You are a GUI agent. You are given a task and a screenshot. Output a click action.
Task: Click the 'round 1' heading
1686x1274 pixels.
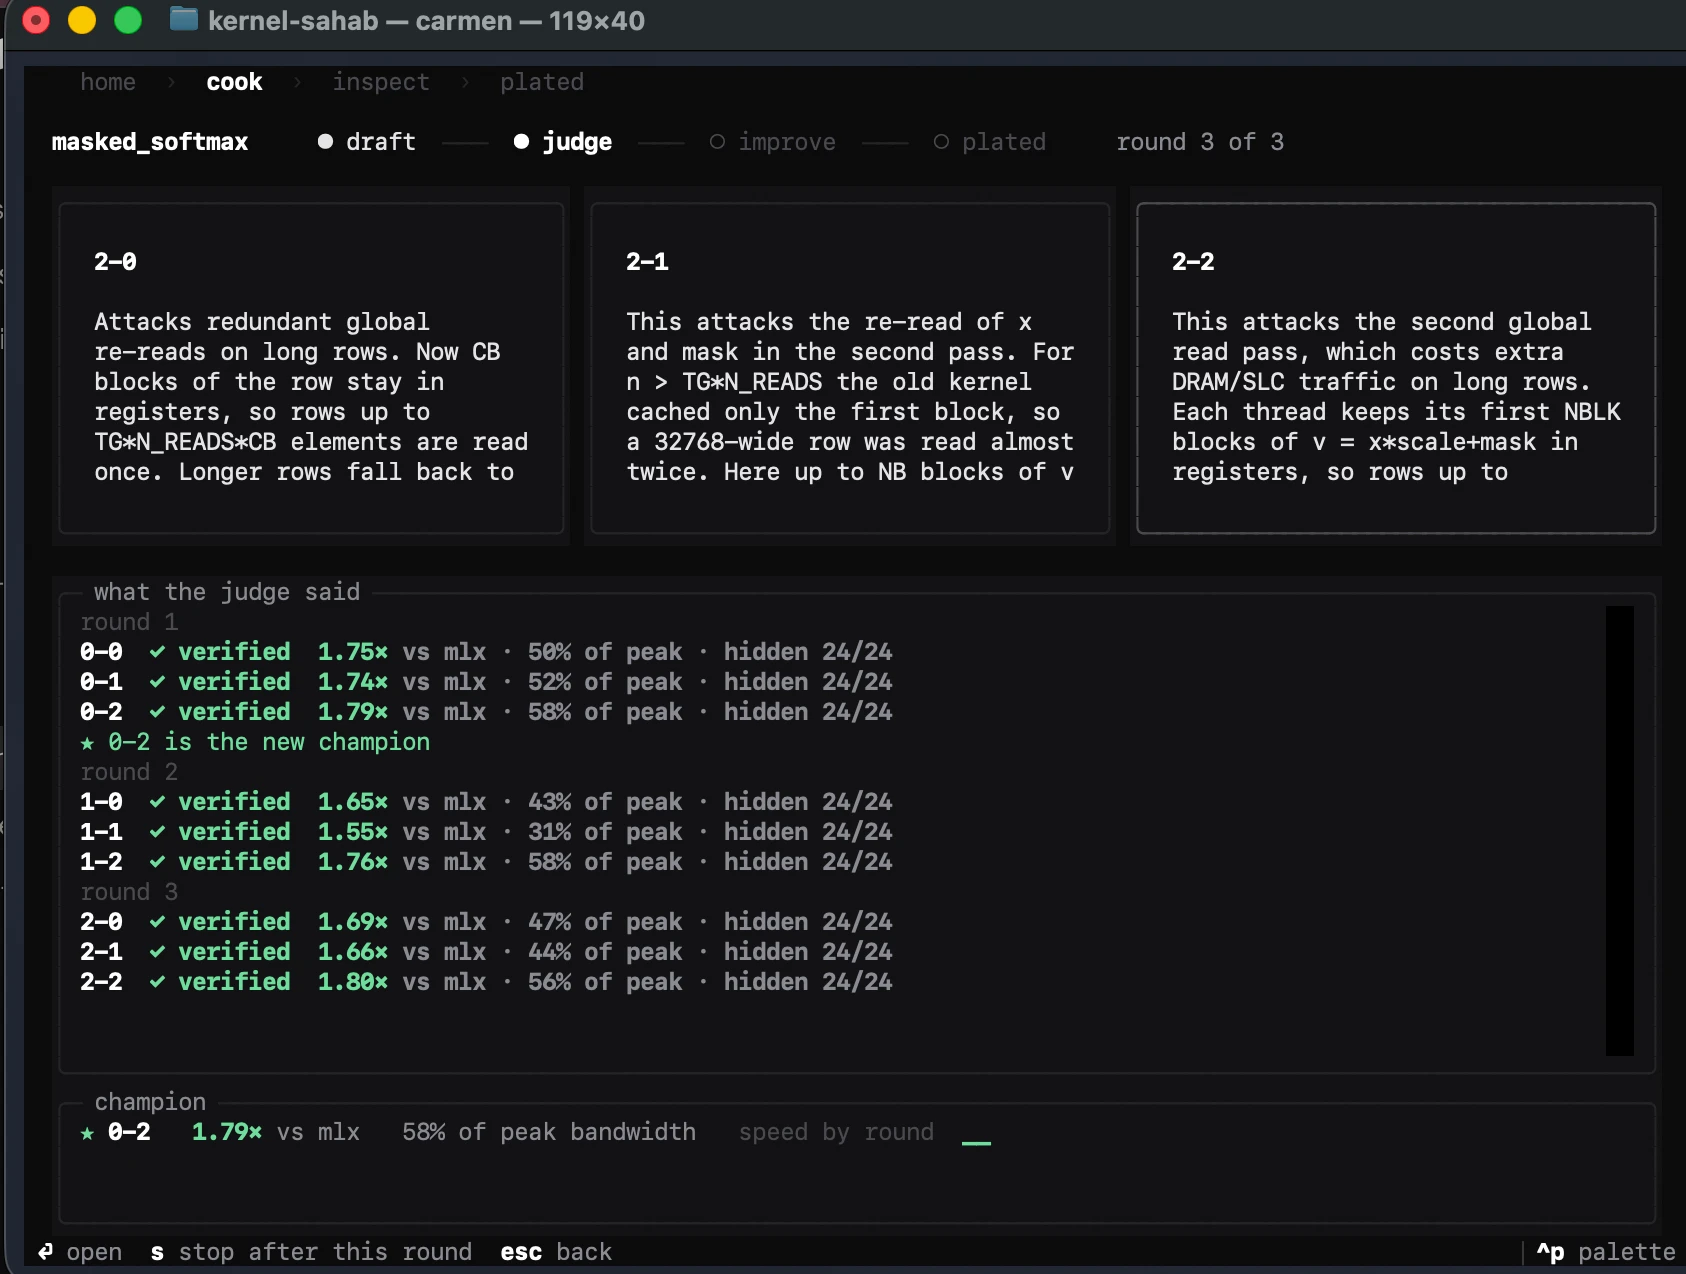click(x=129, y=622)
